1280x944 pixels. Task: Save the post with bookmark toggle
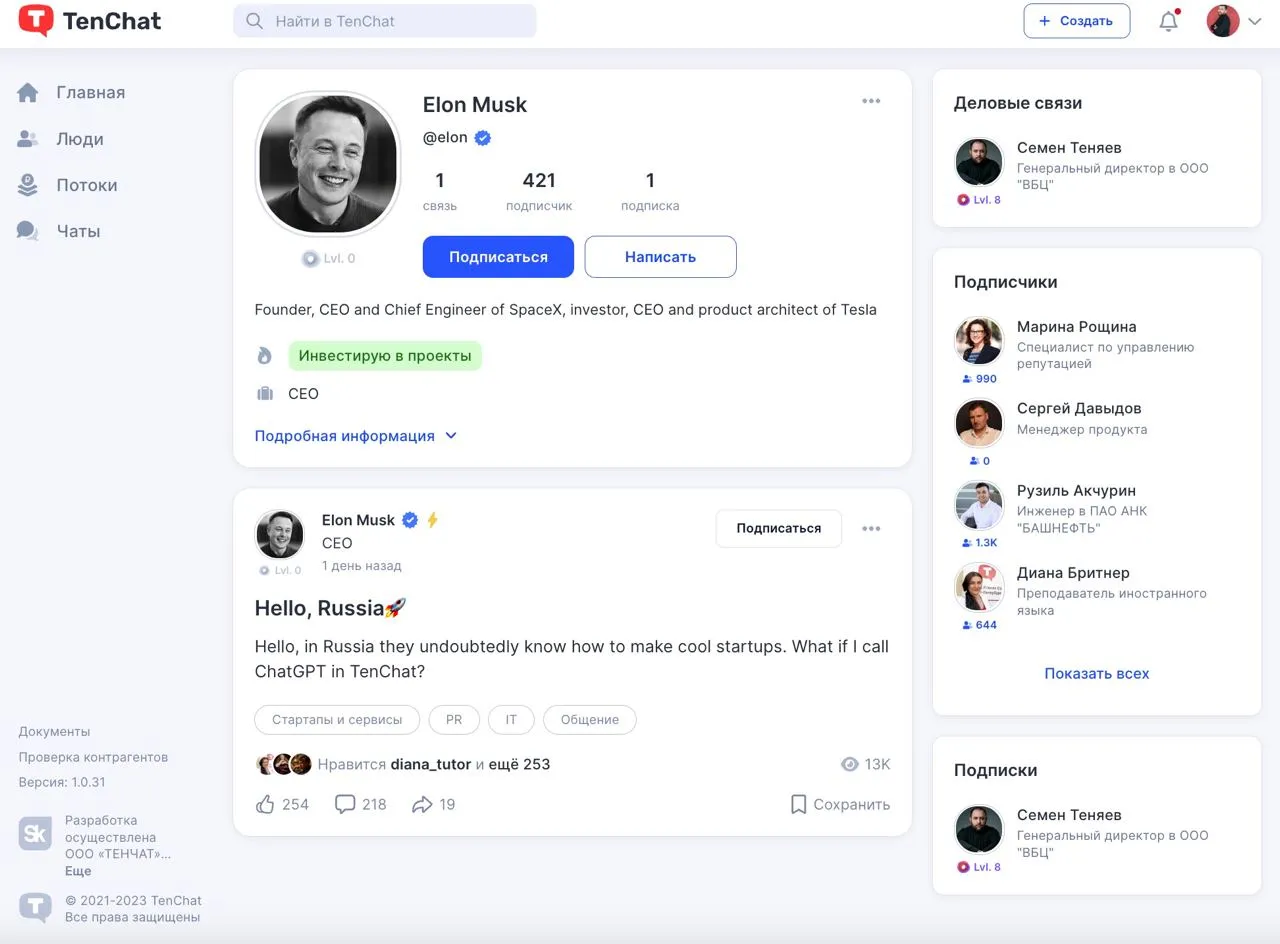tap(840, 804)
